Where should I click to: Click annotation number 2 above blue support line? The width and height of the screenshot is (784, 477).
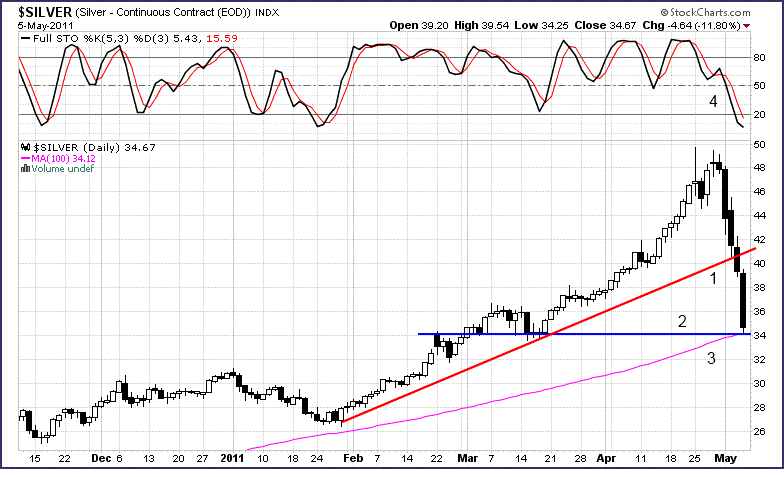[x=682, y=321]
